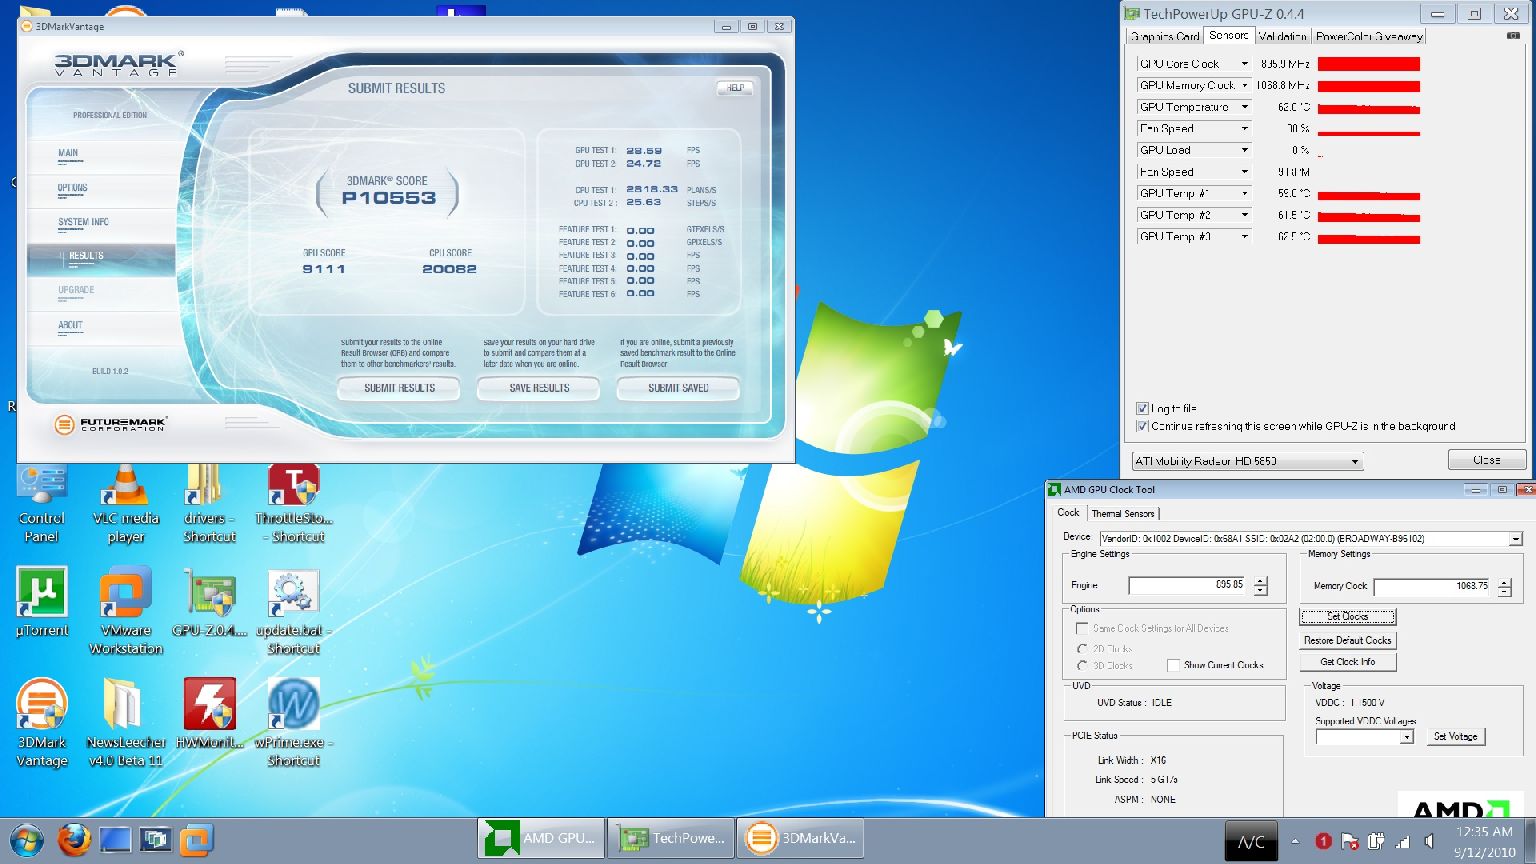Open the Windows Start menu orb
The height and width of the screenshot is (864, 1536).
pyautogui.click(x=26, y=840)
